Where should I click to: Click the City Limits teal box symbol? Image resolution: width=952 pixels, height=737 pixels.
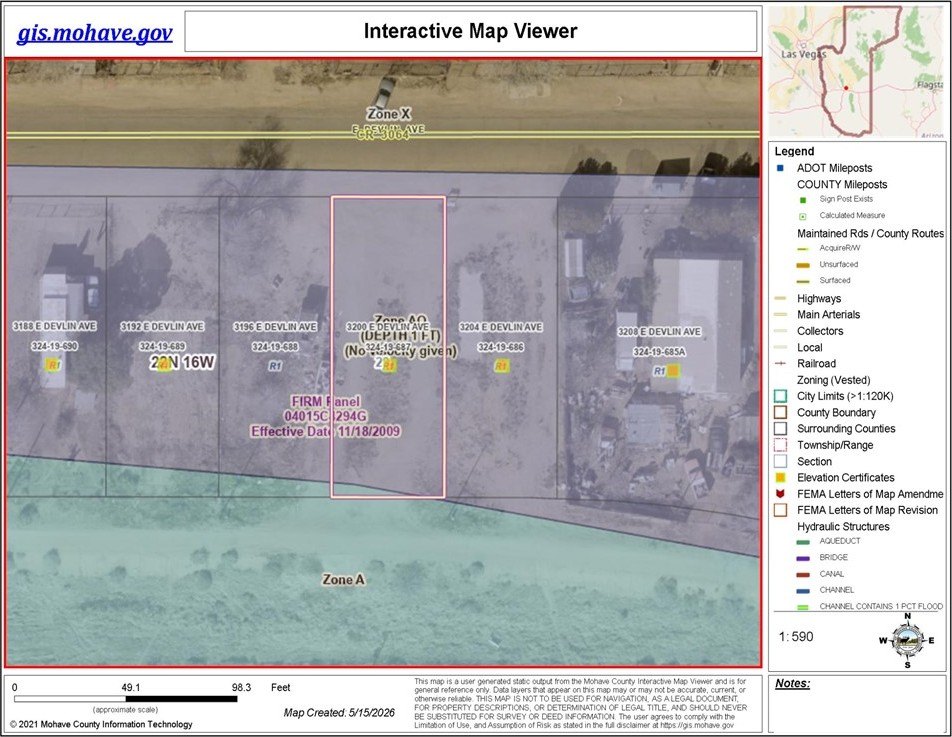[x=781, y=396]
